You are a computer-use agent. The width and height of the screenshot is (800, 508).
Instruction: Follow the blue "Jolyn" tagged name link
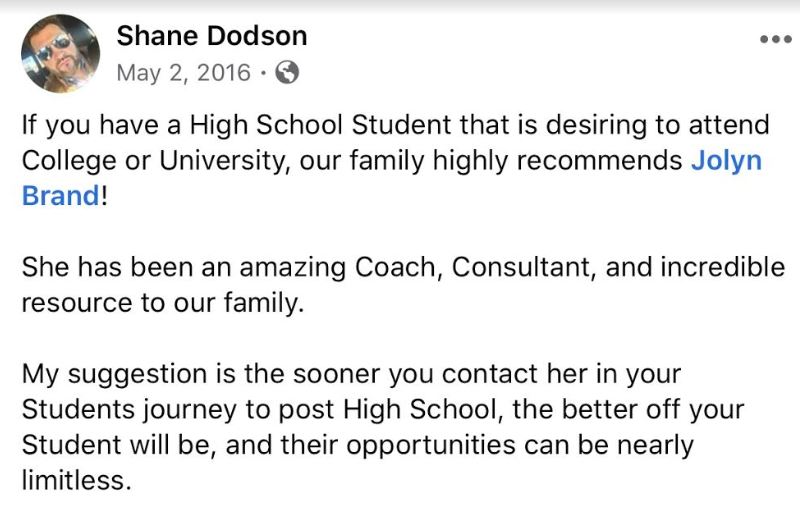click(x=727, y=161)
